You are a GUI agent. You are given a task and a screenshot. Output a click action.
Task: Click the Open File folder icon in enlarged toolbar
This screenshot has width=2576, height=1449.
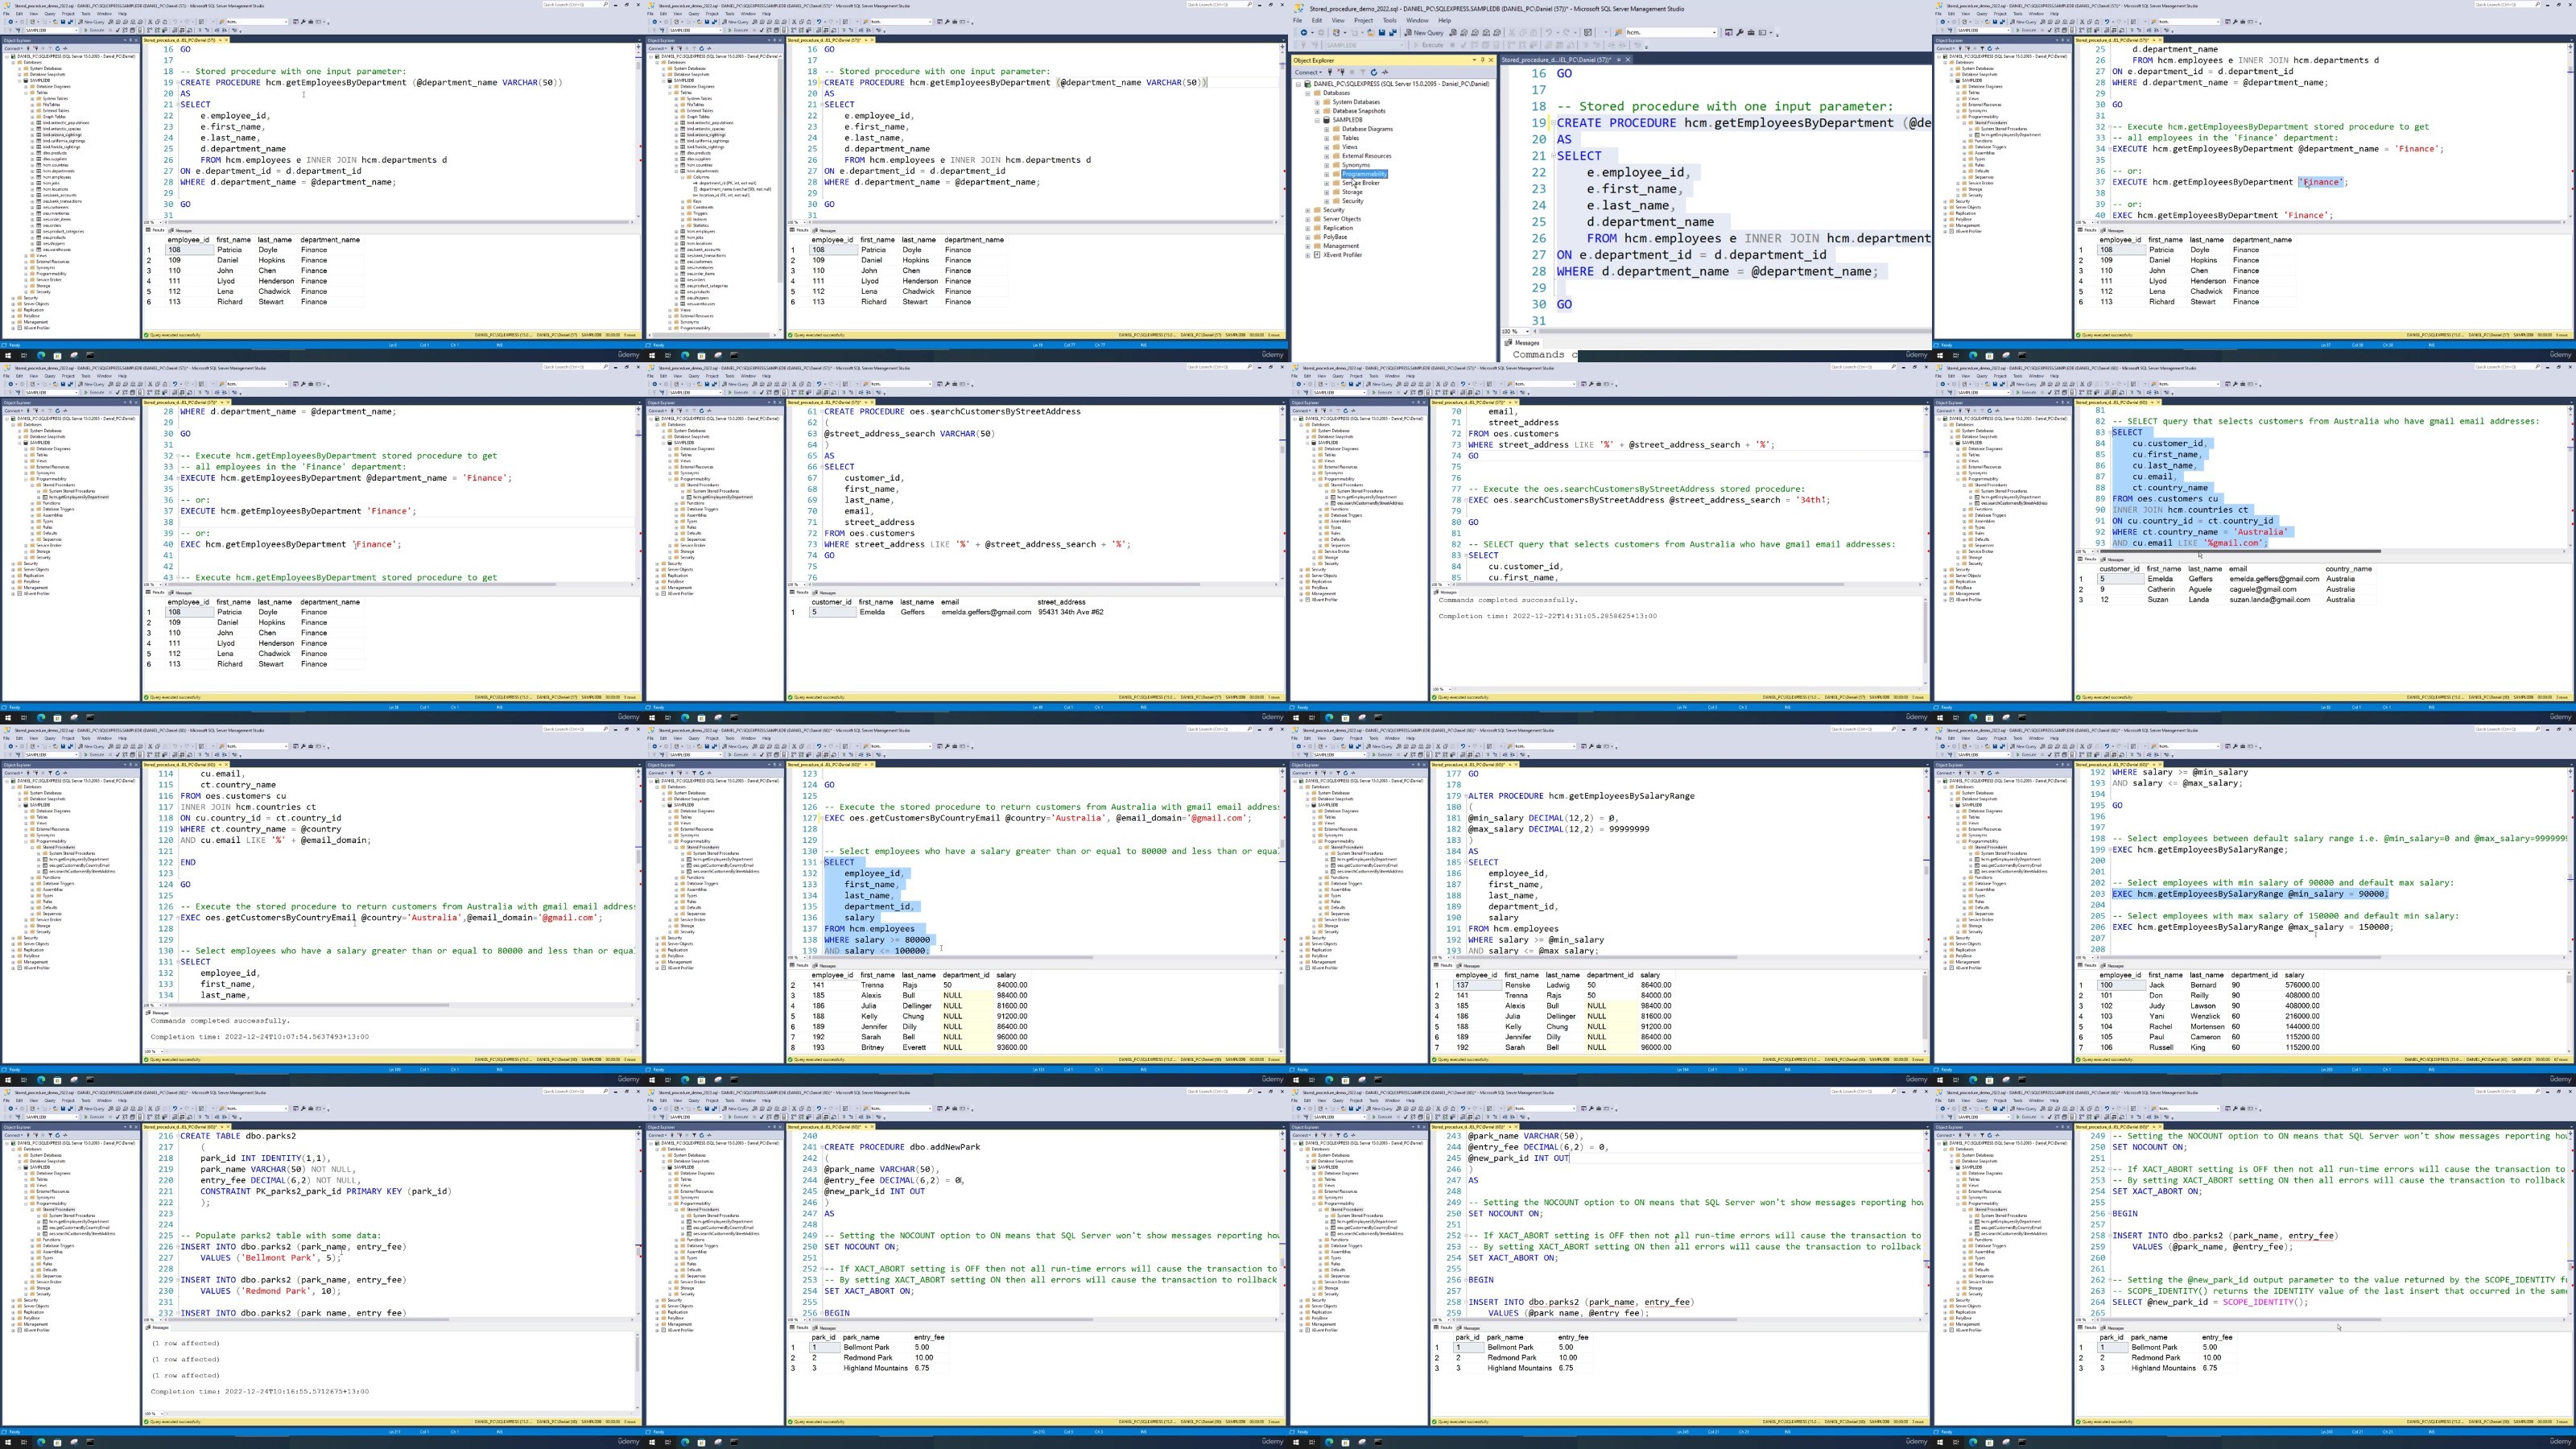click(x=1371, y=33)
